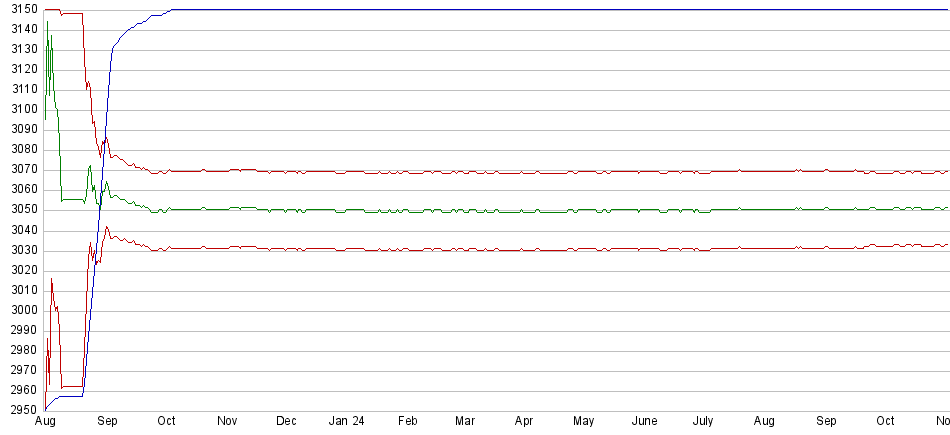This screenshot has height=435, width=950.
Task: Click the 'May' x-axis label
Action: [x=584, y=422]
